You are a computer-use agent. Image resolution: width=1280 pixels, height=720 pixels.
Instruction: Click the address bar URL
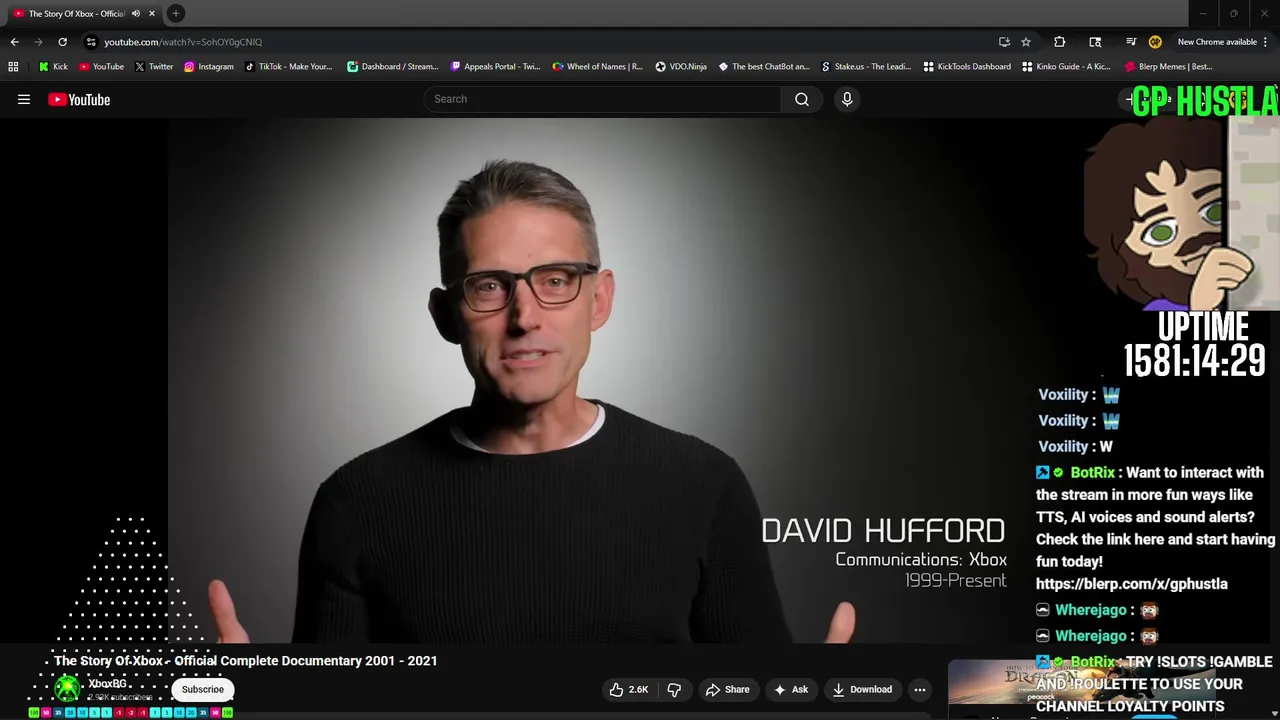click(x=183, y=42)
